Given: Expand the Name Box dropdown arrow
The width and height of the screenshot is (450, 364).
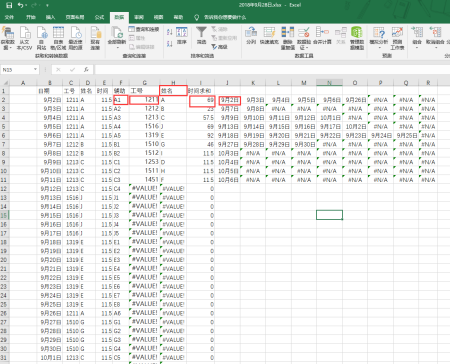Looking at the screenshot, I should tap(35, 69).
